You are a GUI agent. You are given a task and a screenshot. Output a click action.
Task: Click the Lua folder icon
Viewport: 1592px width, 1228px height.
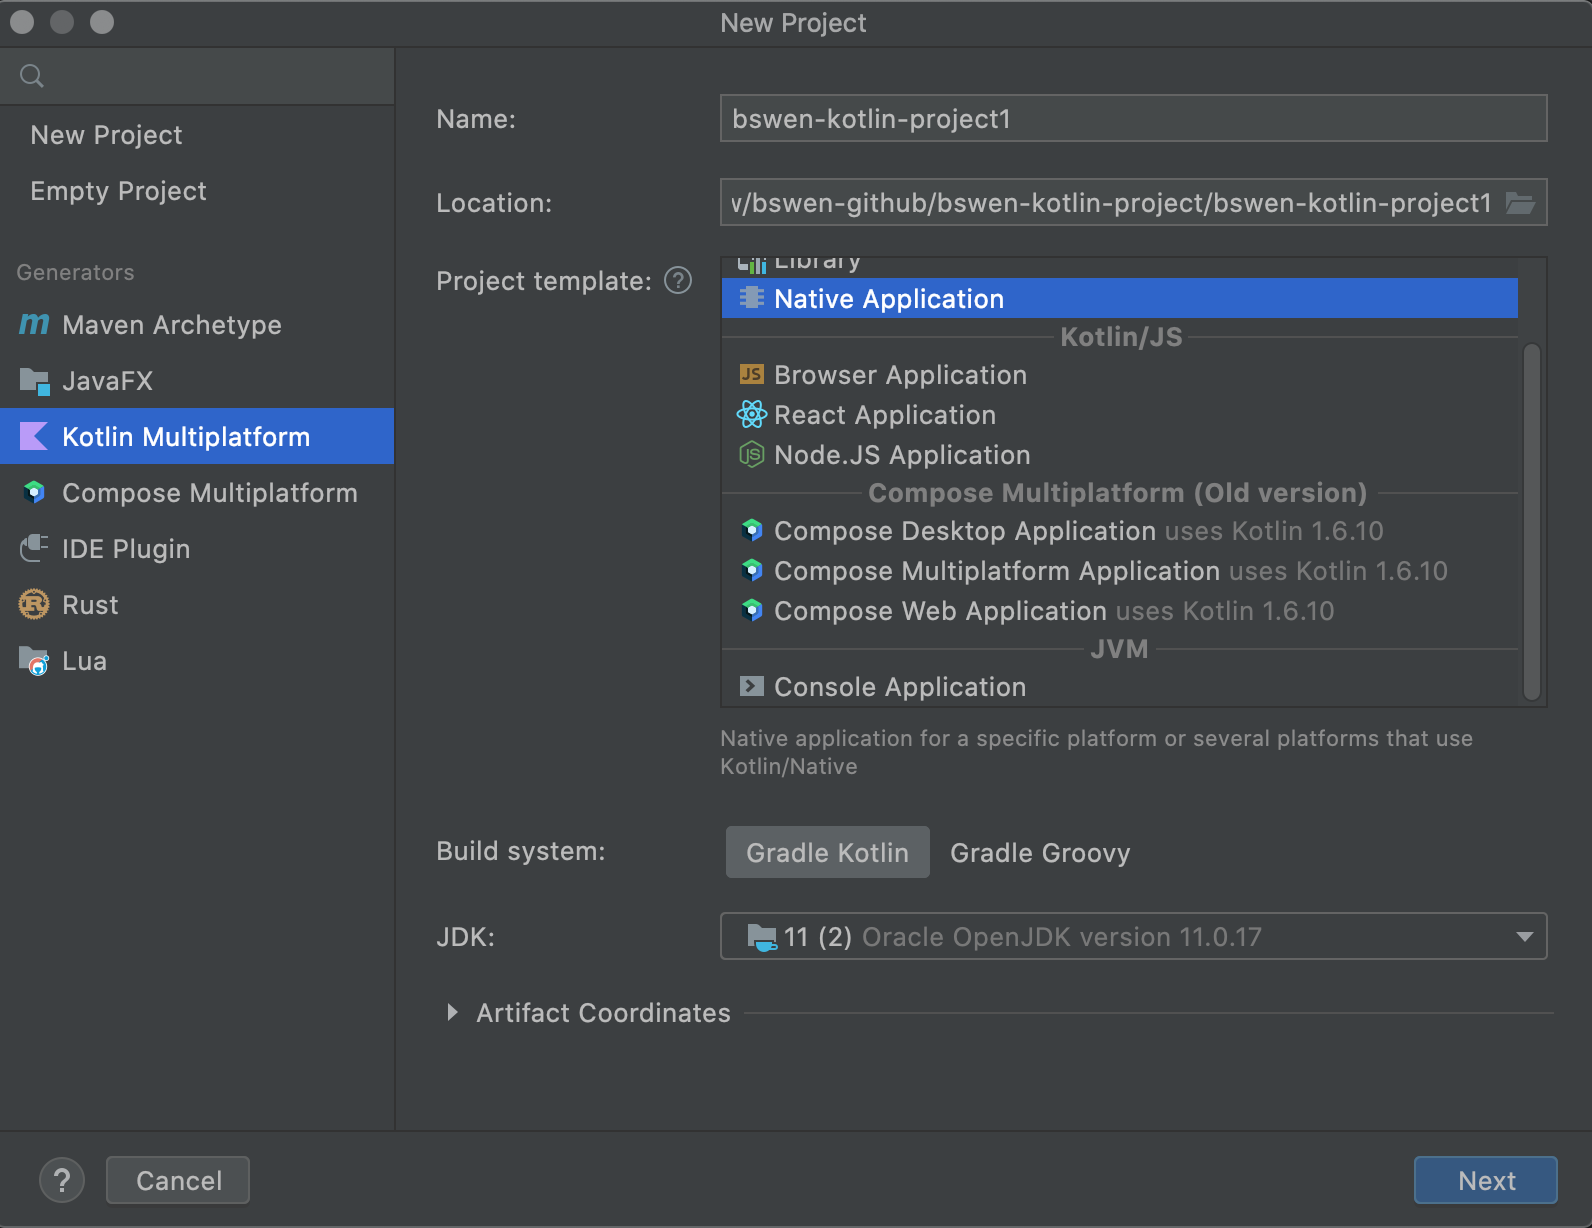pos(34,660)
